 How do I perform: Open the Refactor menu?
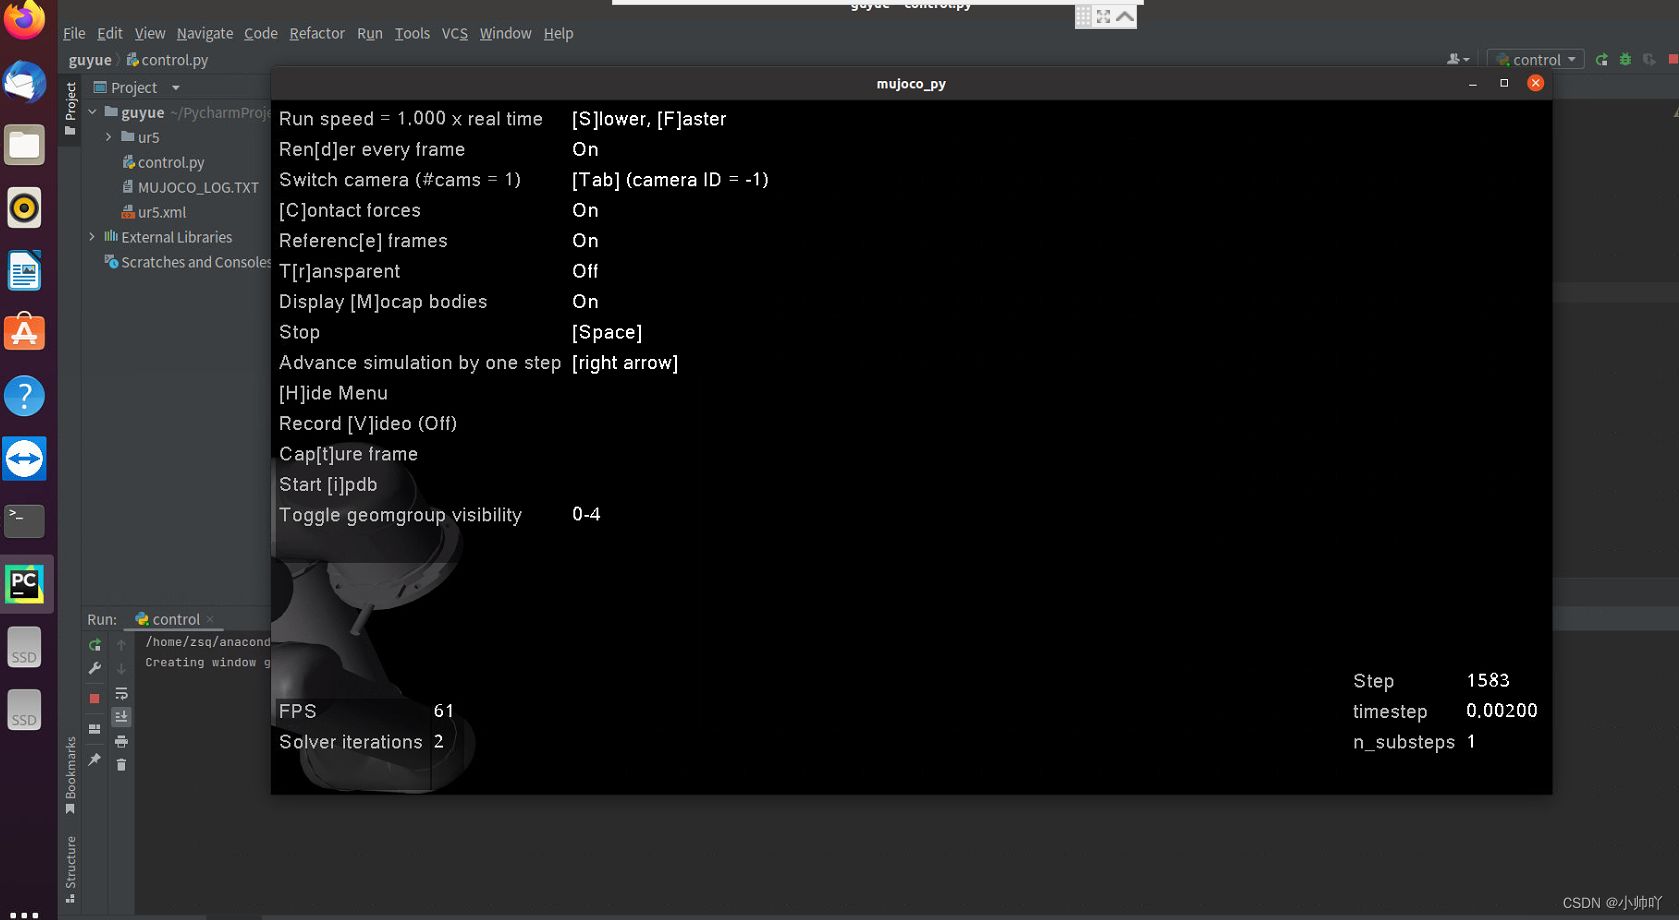[317, 33]
